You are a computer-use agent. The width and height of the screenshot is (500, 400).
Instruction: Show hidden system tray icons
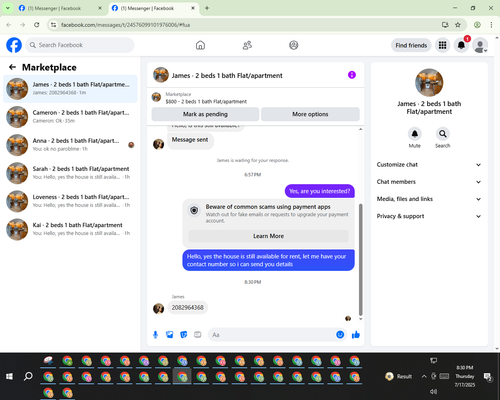point(424,376)
